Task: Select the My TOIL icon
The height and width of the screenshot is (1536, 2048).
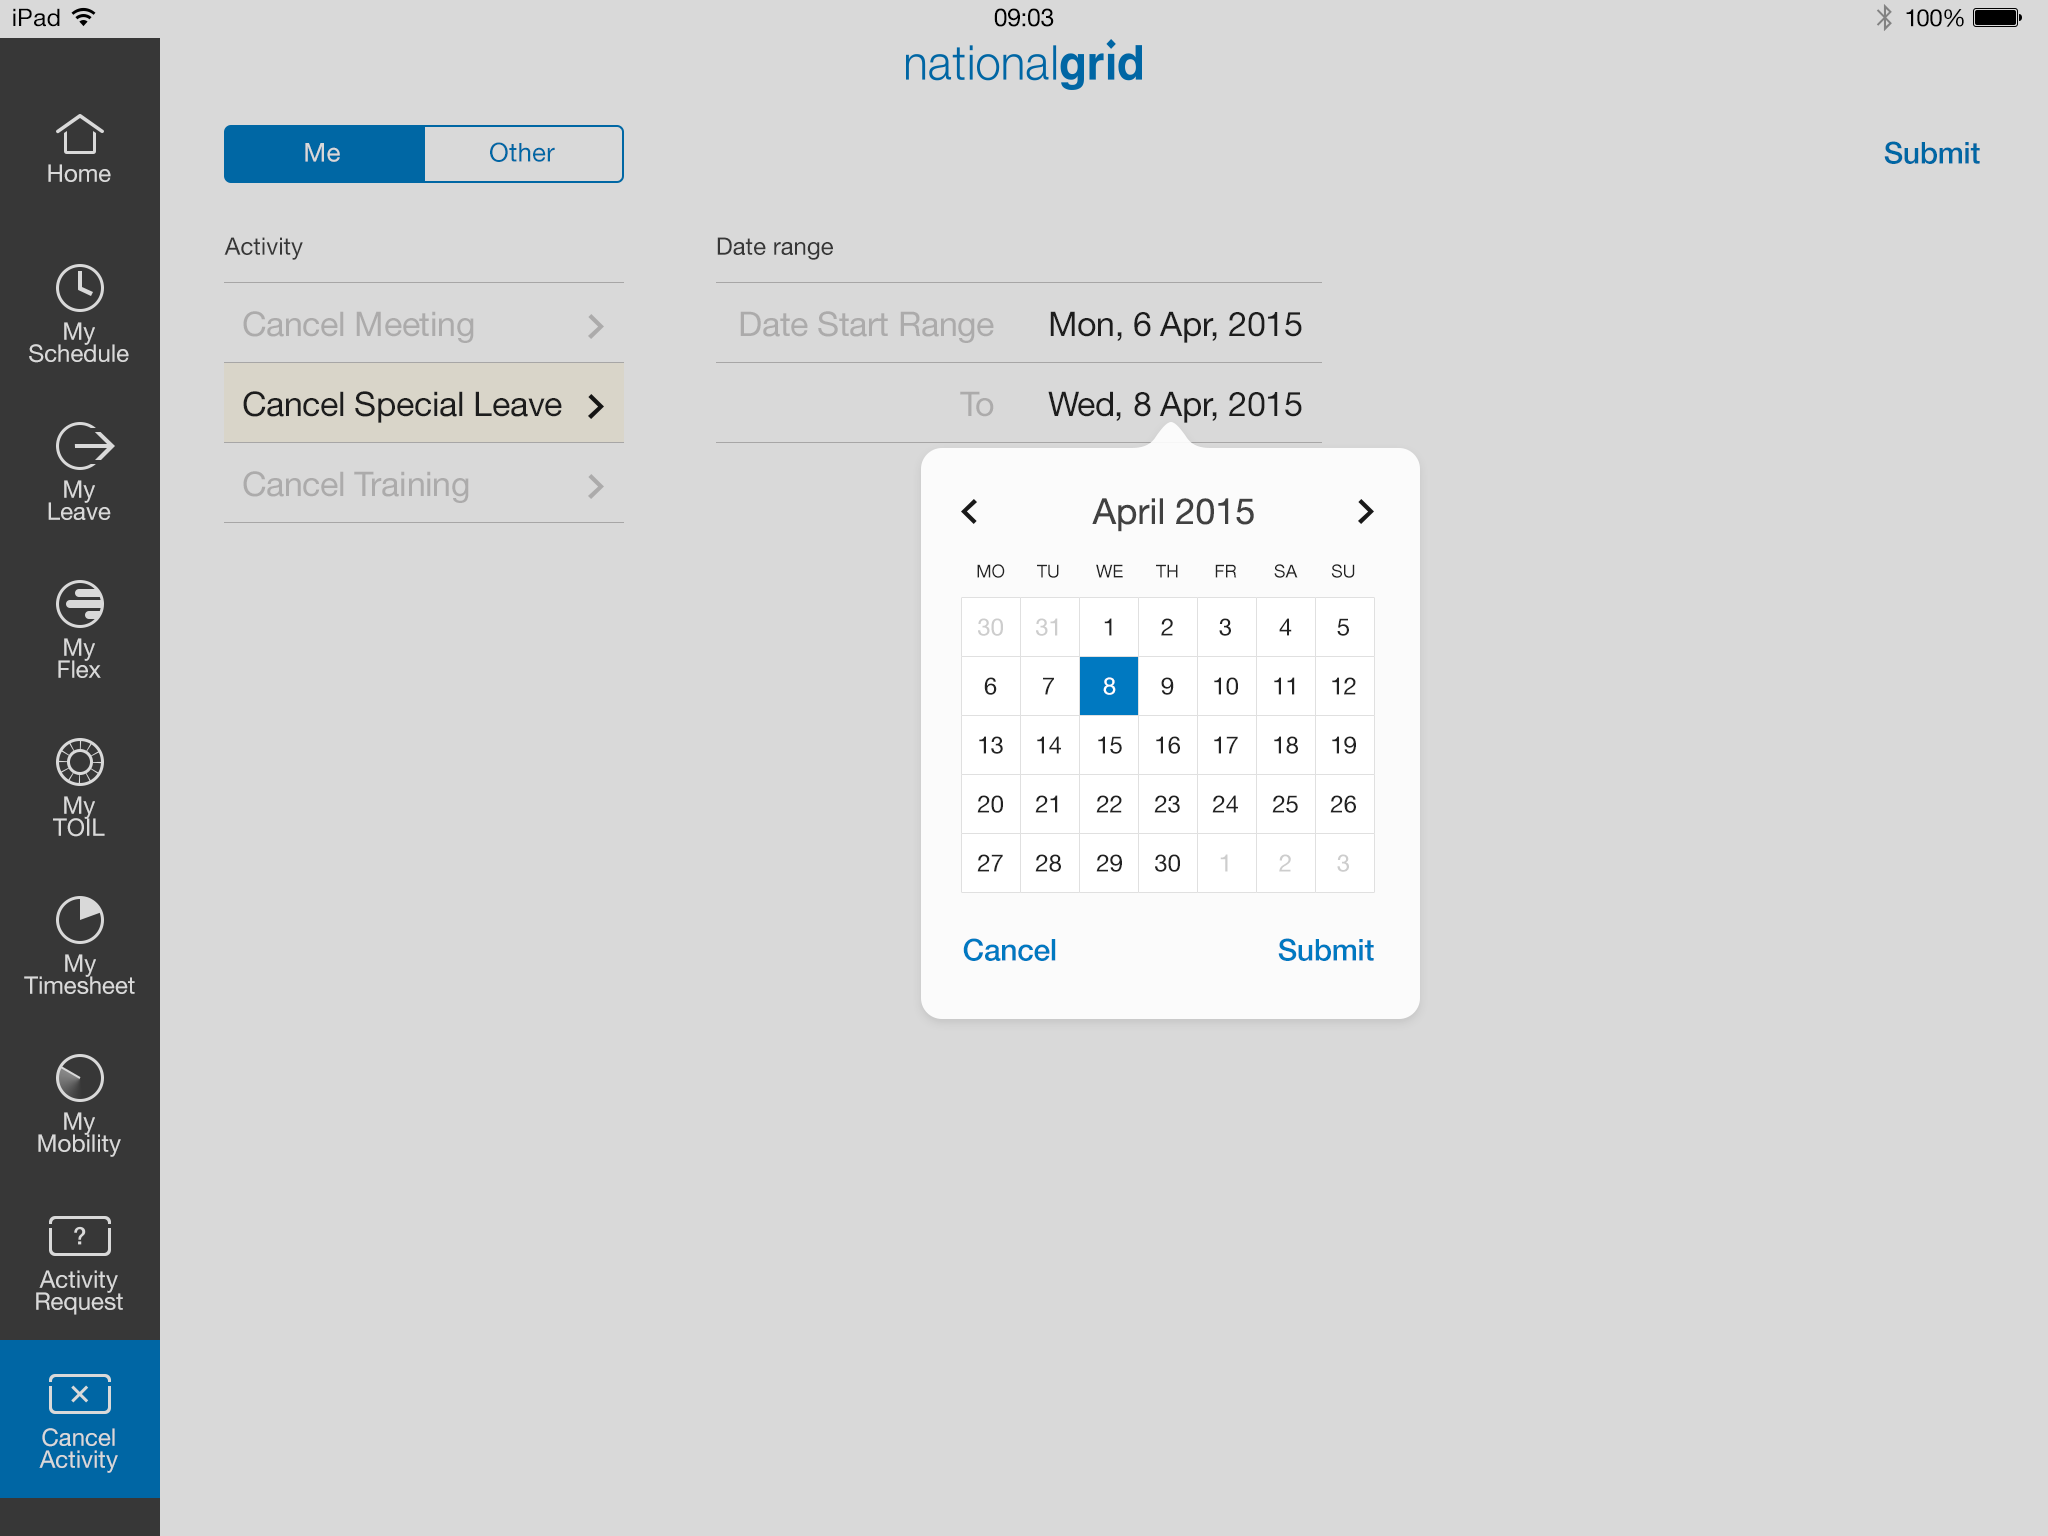Action: click(79, 787)
